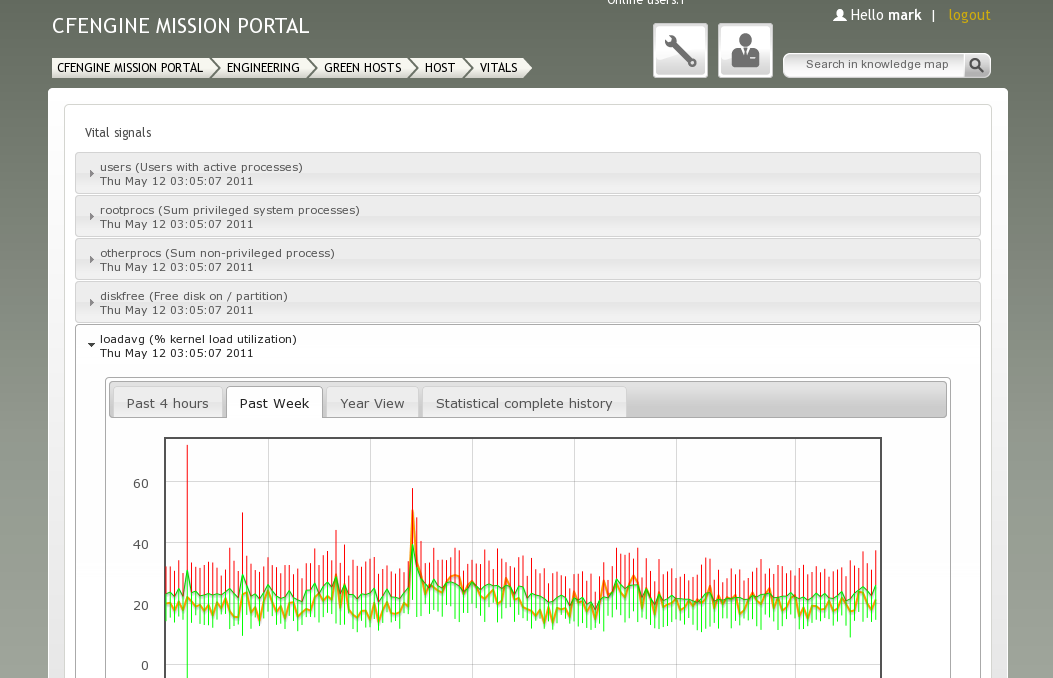Screen dimensions: 1053x678
Task: Click the 40 y-axis label
Action: (141, 544)
